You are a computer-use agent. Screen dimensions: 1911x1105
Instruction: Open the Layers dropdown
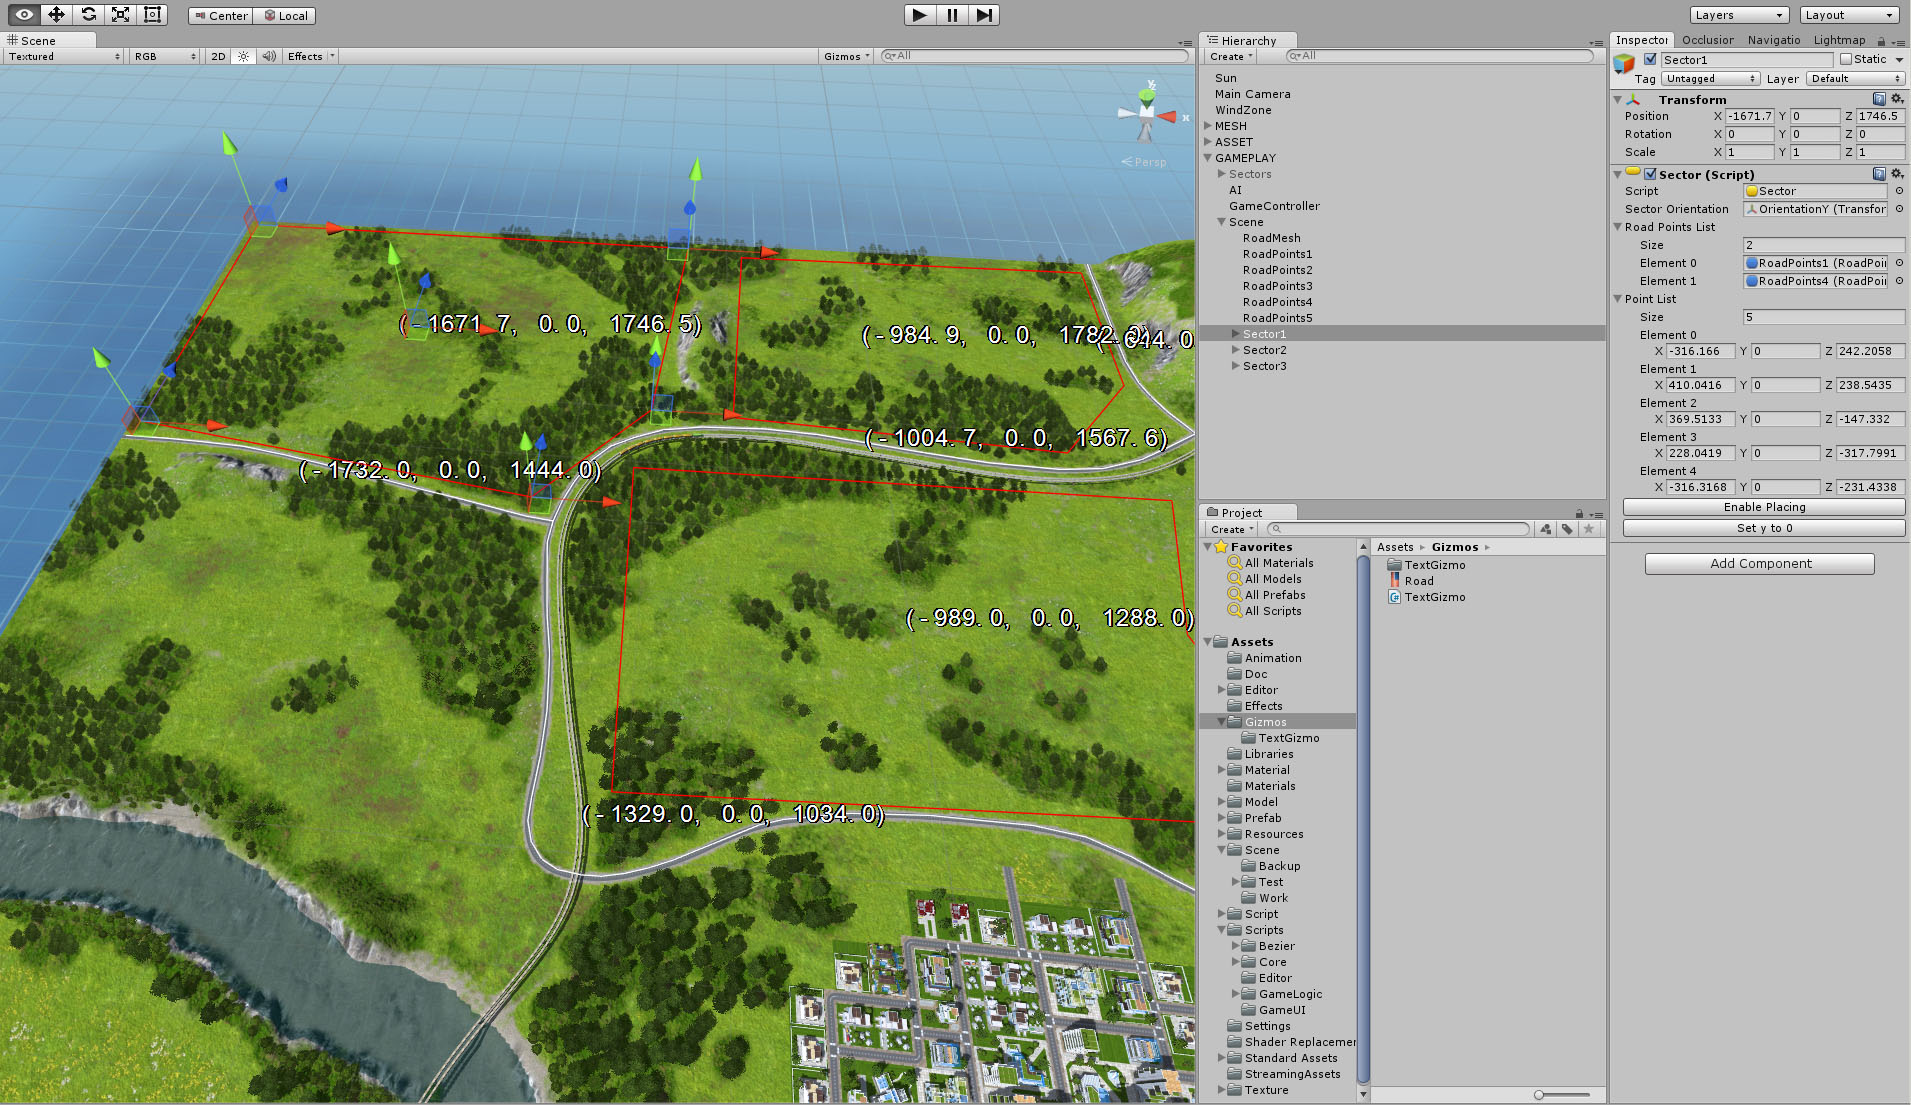(x=1739, y=15)
